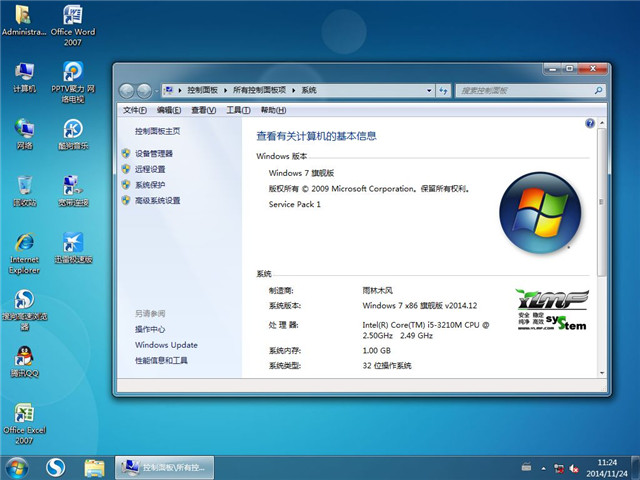The image size is (640, 480).
Task: Open 操作中心 link
Action: (x=150, y=329)
